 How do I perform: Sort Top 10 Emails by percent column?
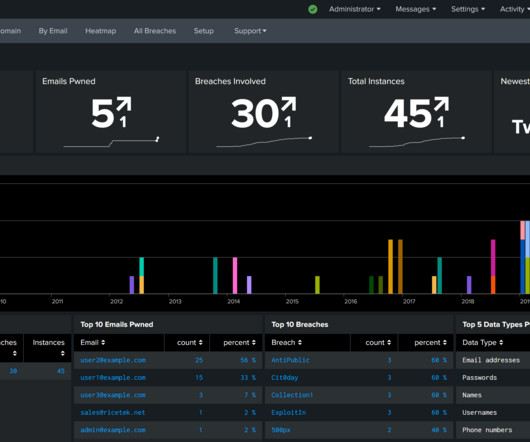tap(239, 343)
